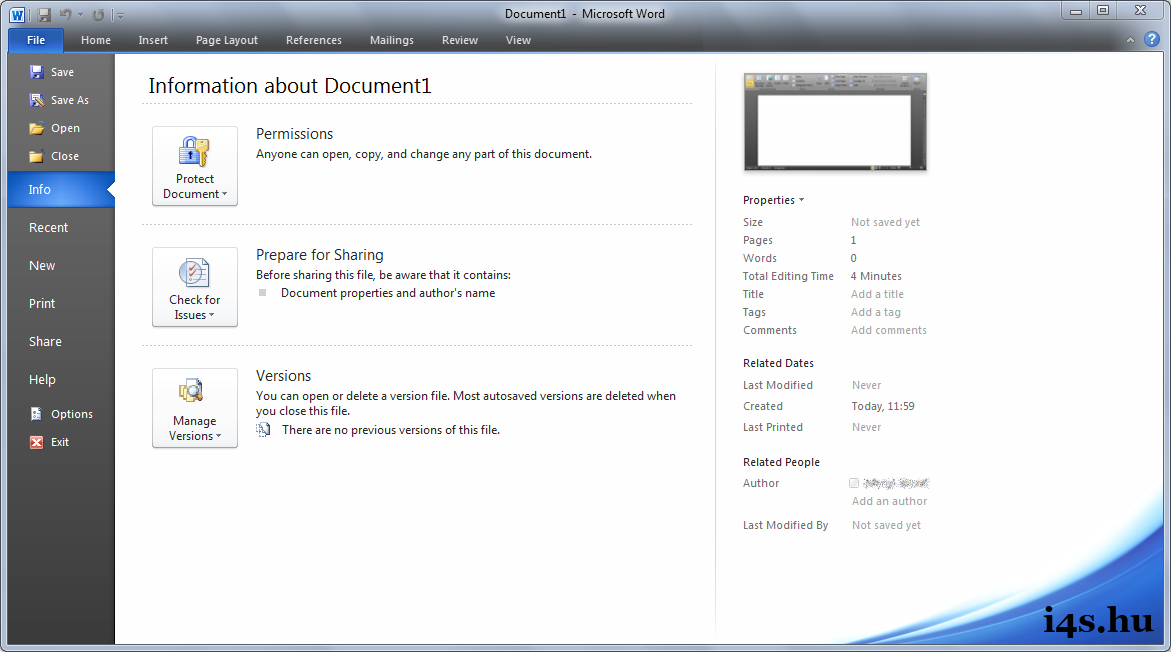Click Exit with the red X icon
1171x652 pixels.
49,442
